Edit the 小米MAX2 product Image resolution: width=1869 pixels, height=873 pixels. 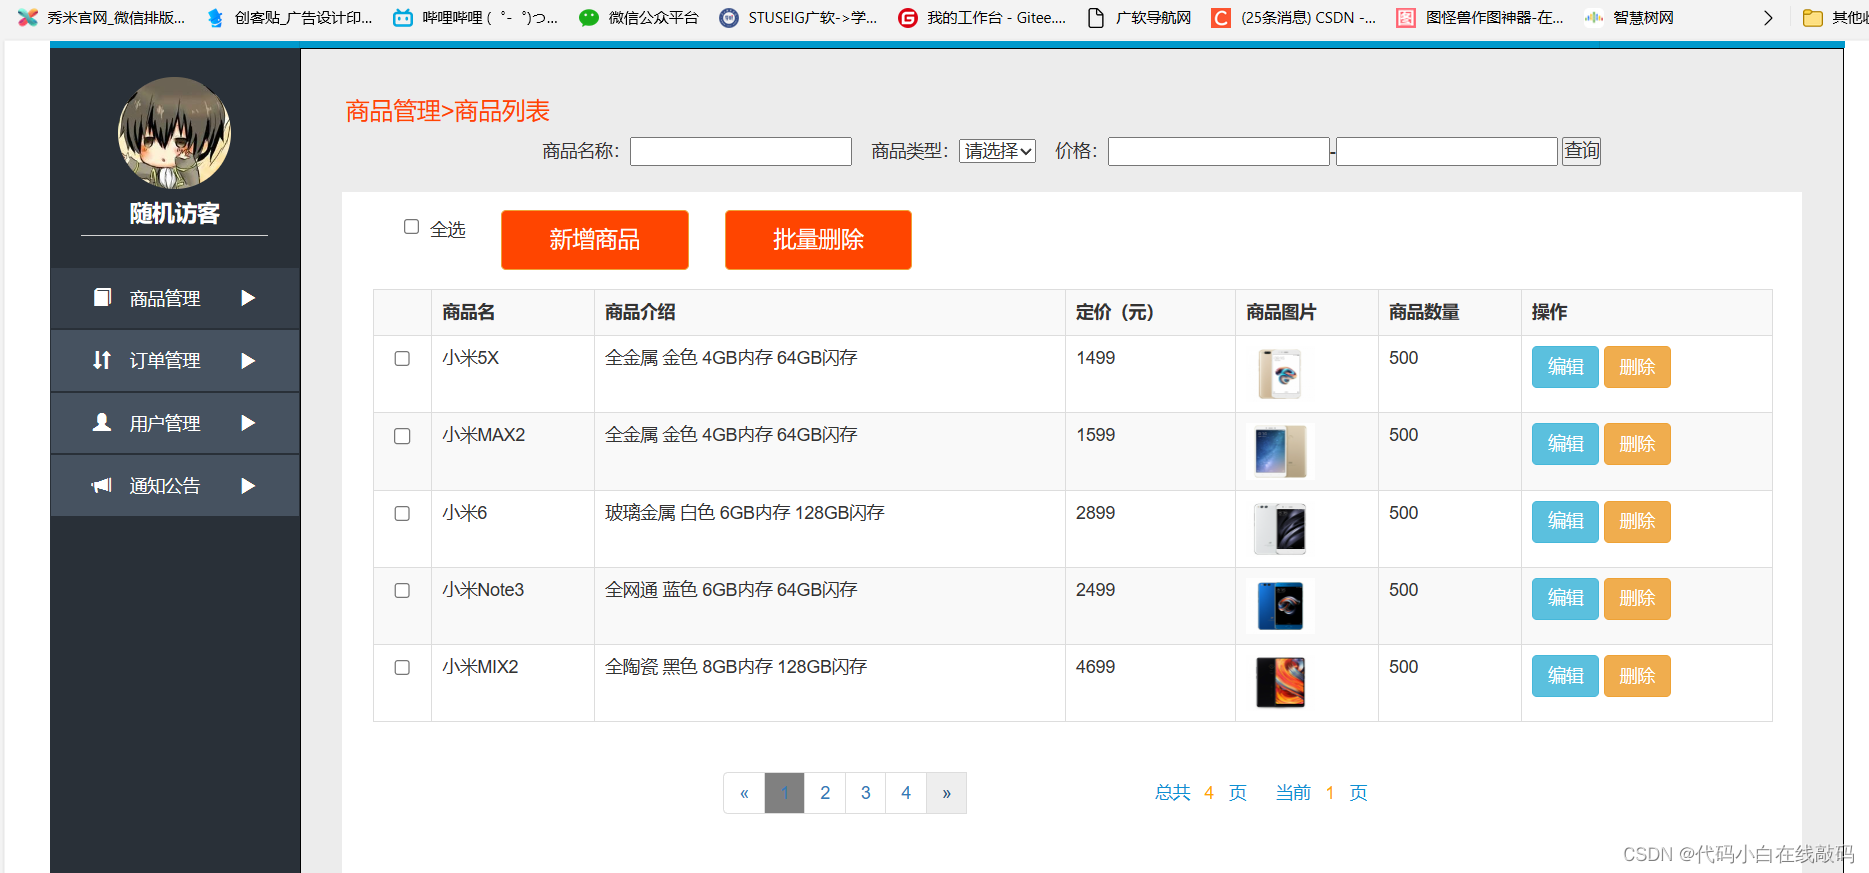1565,444
